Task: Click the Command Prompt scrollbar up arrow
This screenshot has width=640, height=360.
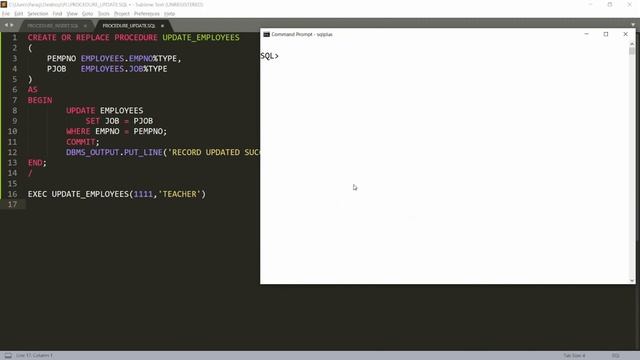Action: pos(632,44)
